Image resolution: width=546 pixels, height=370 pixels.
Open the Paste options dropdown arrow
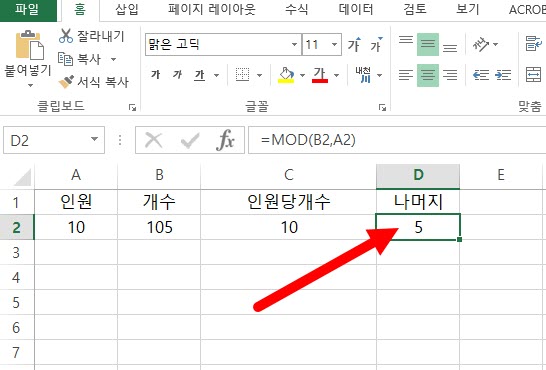point(30,85)
